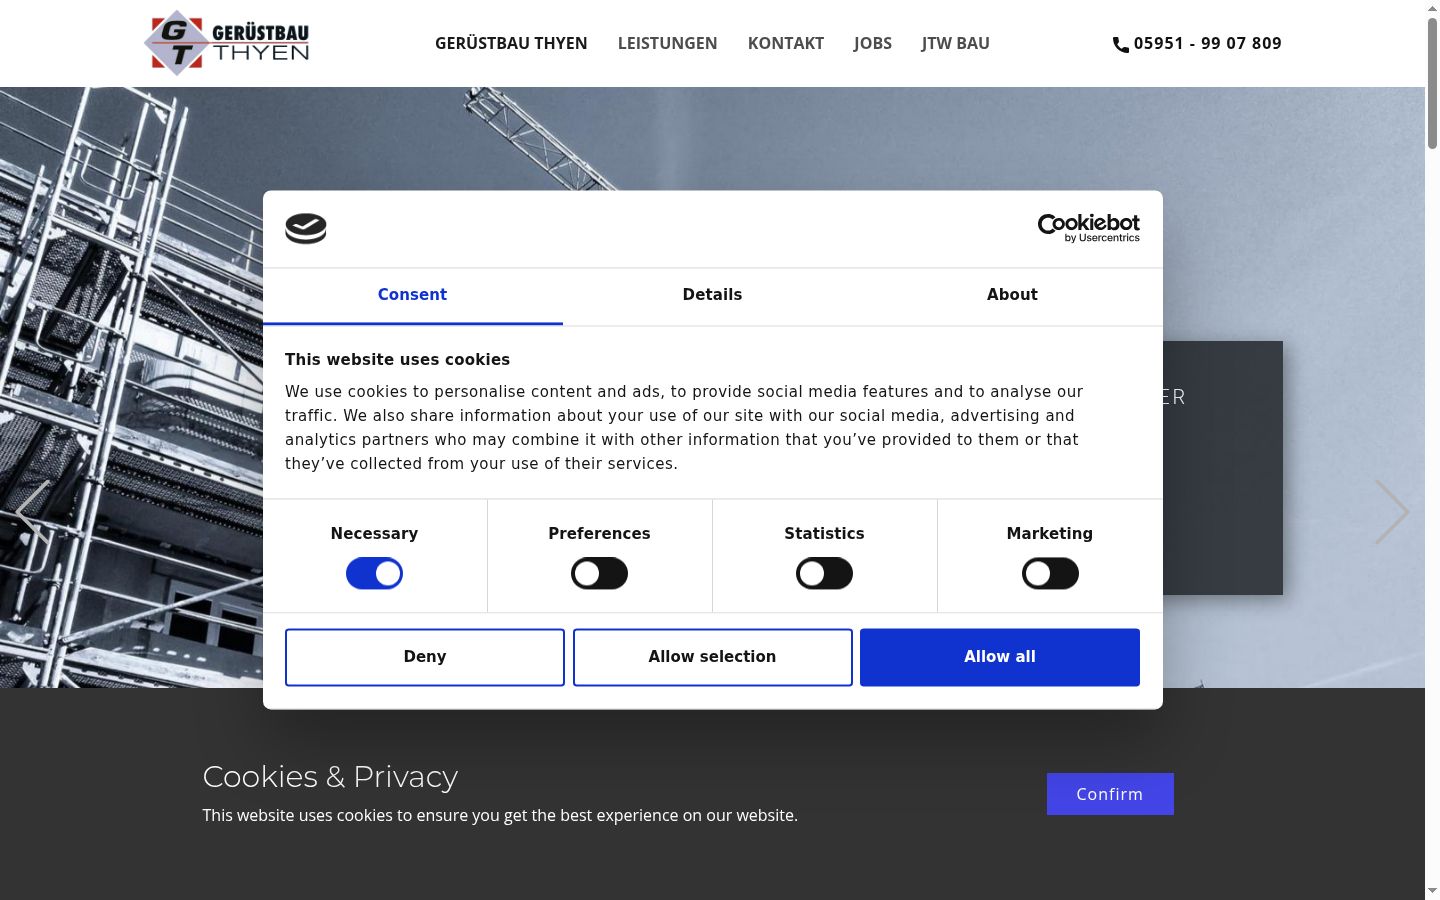Image resolution: width=1440 pixels, height=900 pixels.
Task: Click the Gerüstbau Thyen logo
Action: coord(227,43)
